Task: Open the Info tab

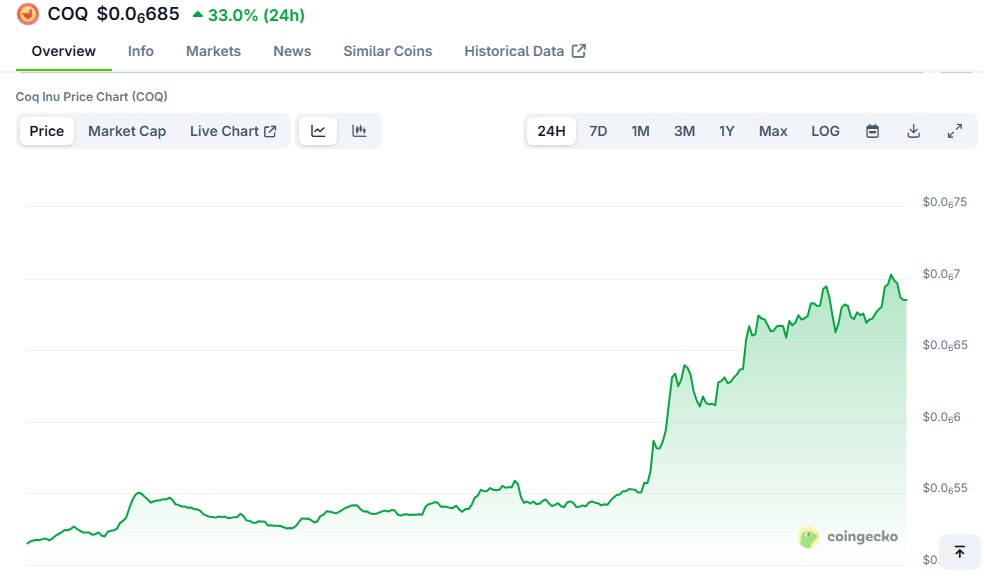Action: point(141,51)
